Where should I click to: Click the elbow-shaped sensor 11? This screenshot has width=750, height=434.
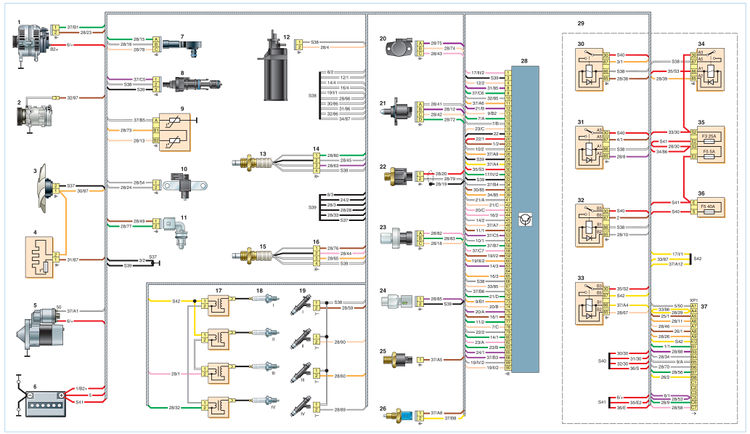point(176,231)
